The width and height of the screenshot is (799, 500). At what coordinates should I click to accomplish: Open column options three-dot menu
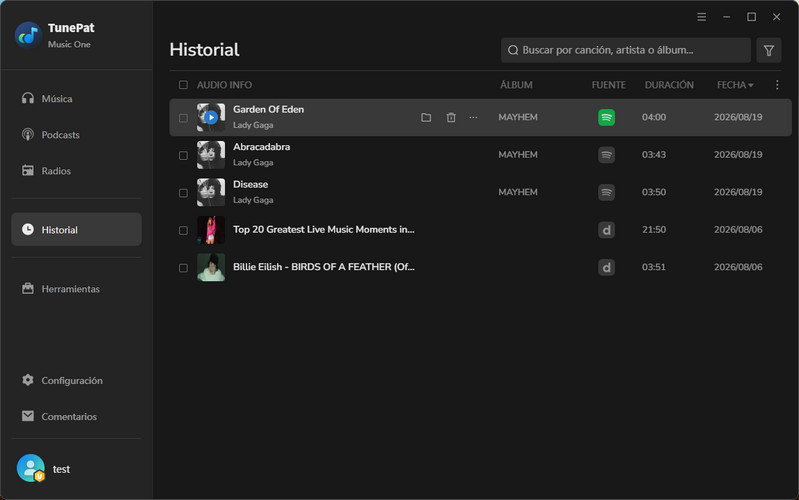coord(777,85)
